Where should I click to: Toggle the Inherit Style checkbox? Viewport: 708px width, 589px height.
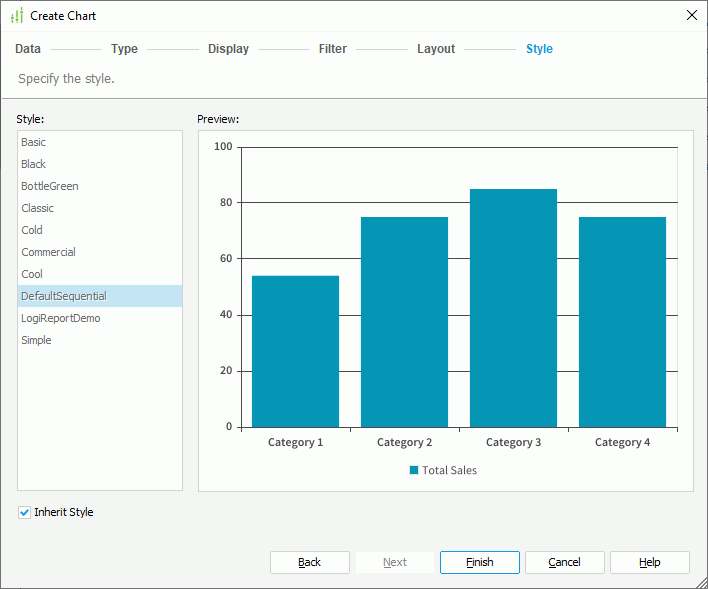point(25,512)
